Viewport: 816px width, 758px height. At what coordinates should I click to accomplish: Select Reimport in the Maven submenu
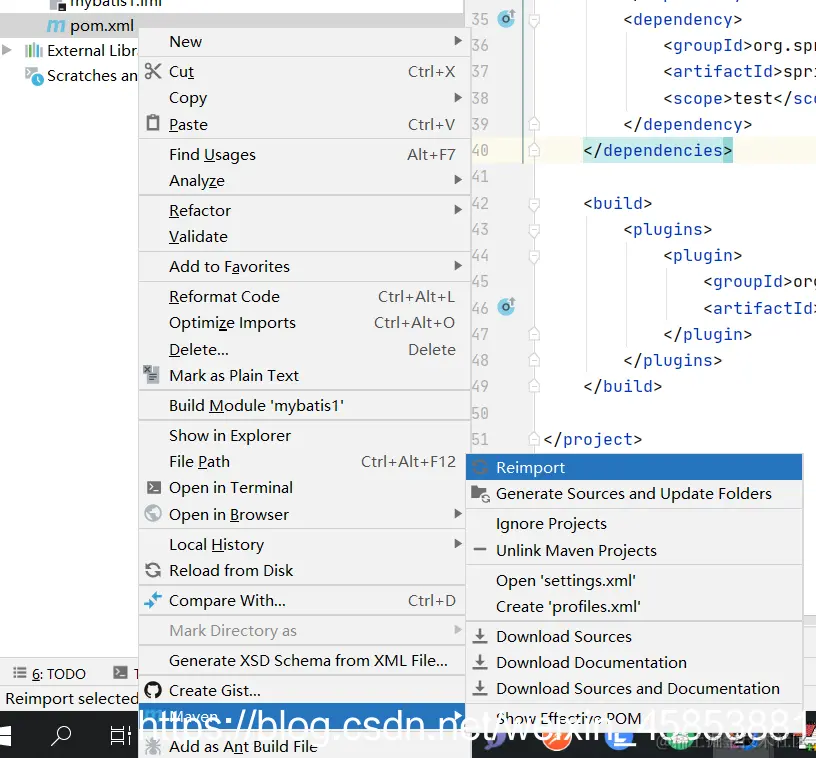pyautogui.click(x=634, y=467)
